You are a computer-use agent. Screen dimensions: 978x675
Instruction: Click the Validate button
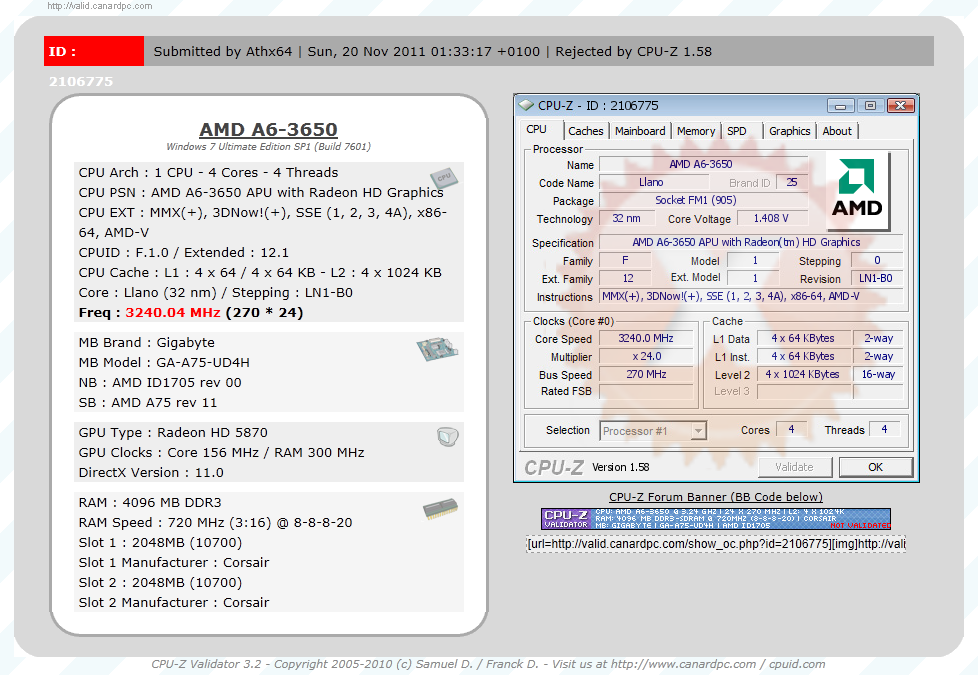tap(795, 467)
